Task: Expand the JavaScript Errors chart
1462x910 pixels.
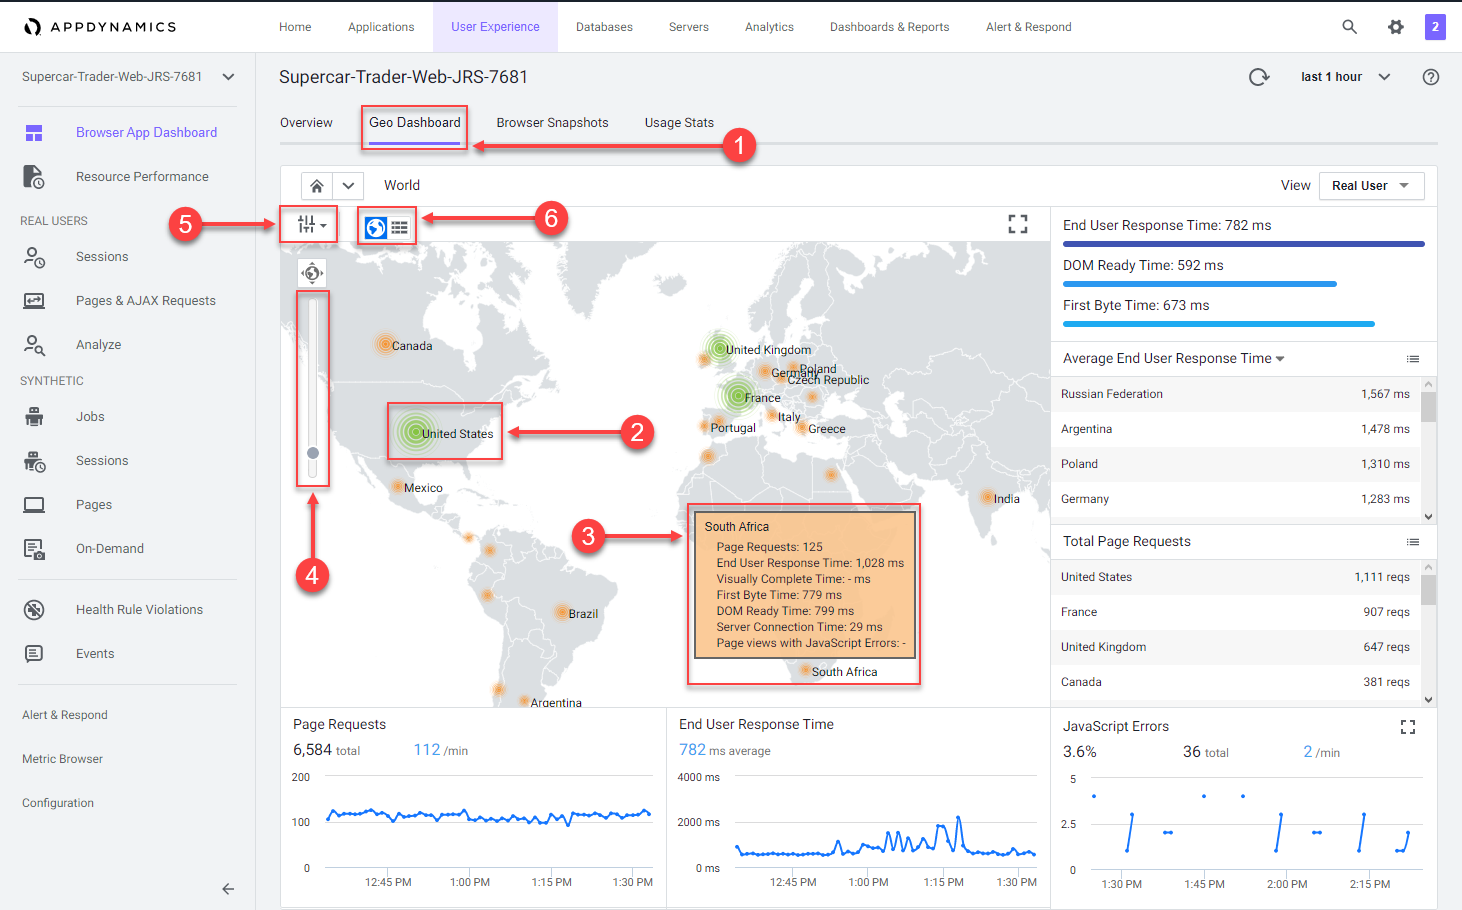Action: (1408, 727)
